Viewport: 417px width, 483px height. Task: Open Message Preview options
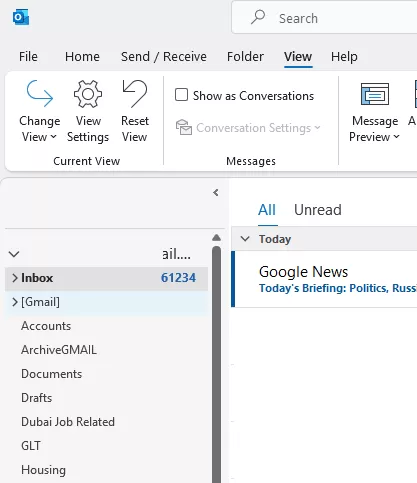375,112
